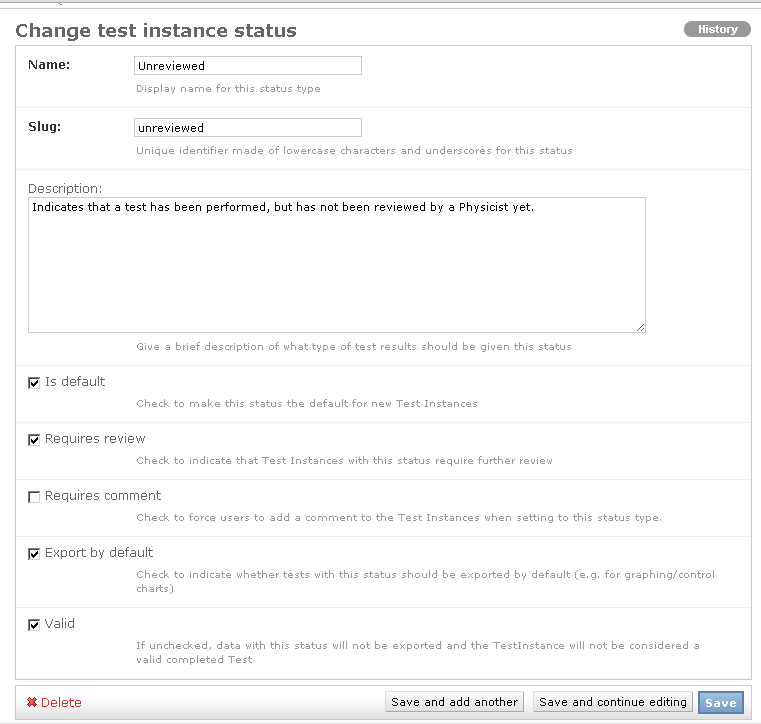761x724 pixels.
Task: Click help text 'Display name for this status type'
Action: 228,89
